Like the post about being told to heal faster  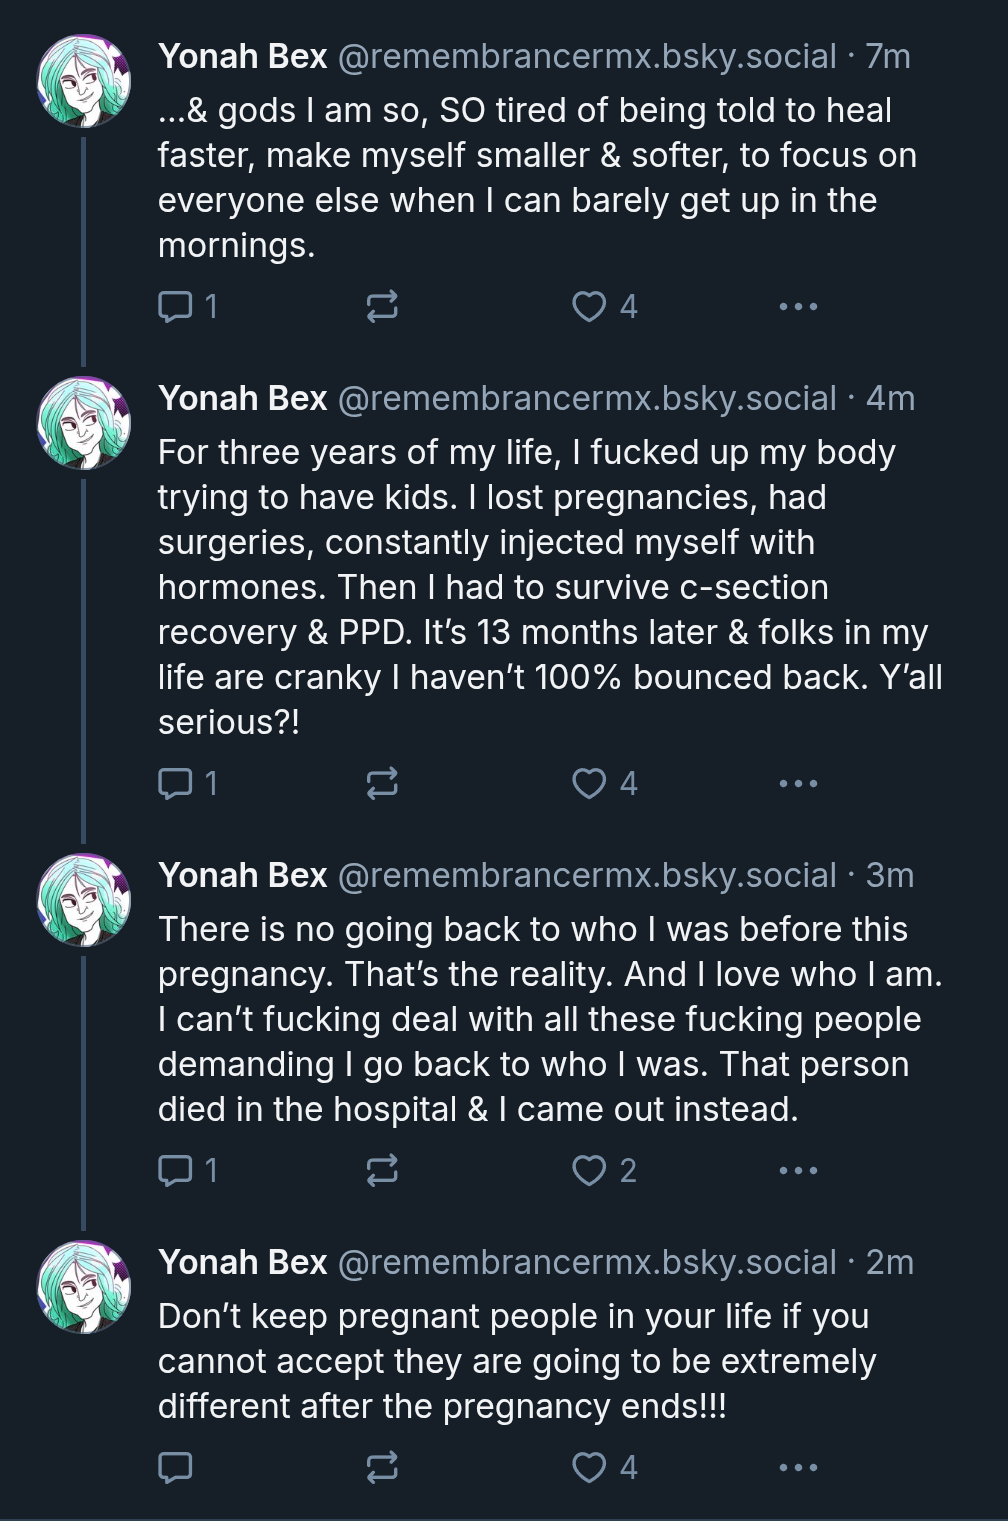[589, 306]
